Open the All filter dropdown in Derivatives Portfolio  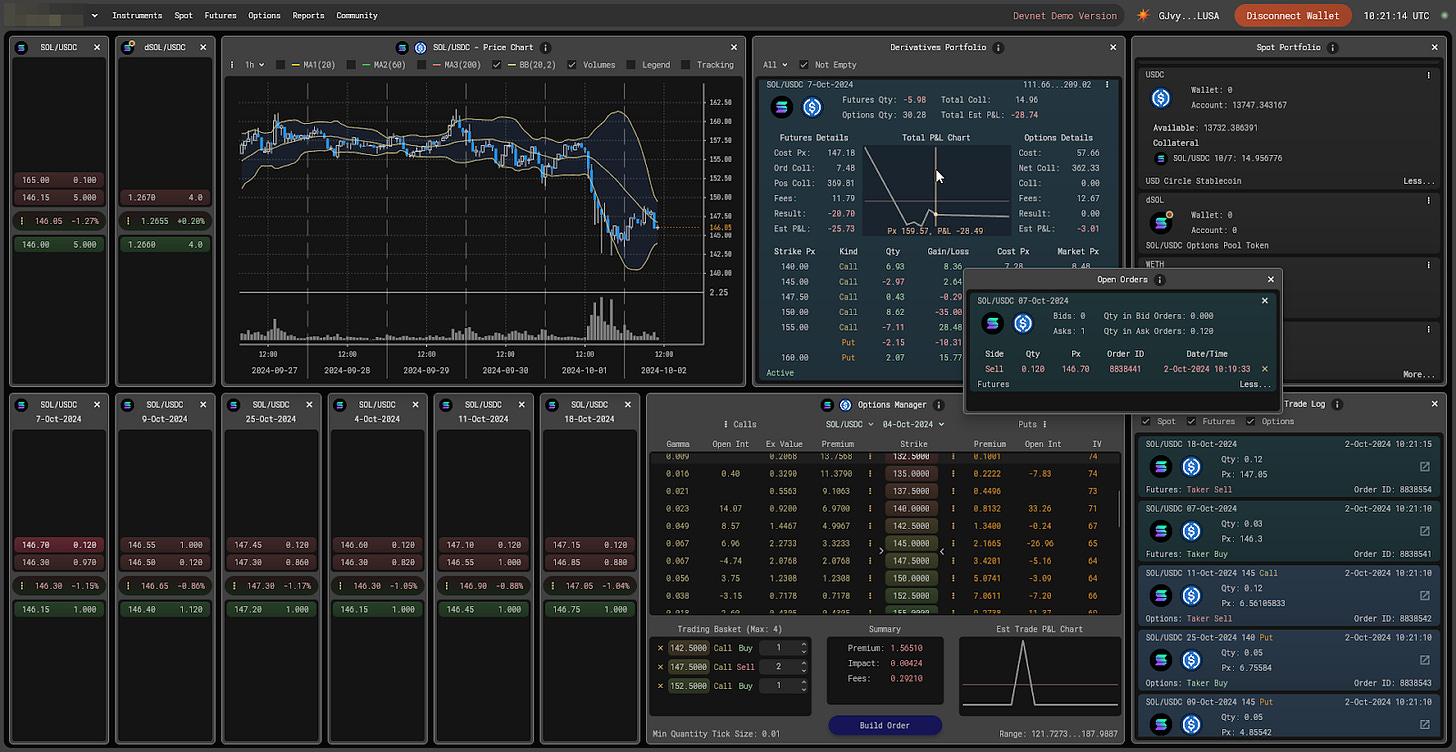(775, 62)
